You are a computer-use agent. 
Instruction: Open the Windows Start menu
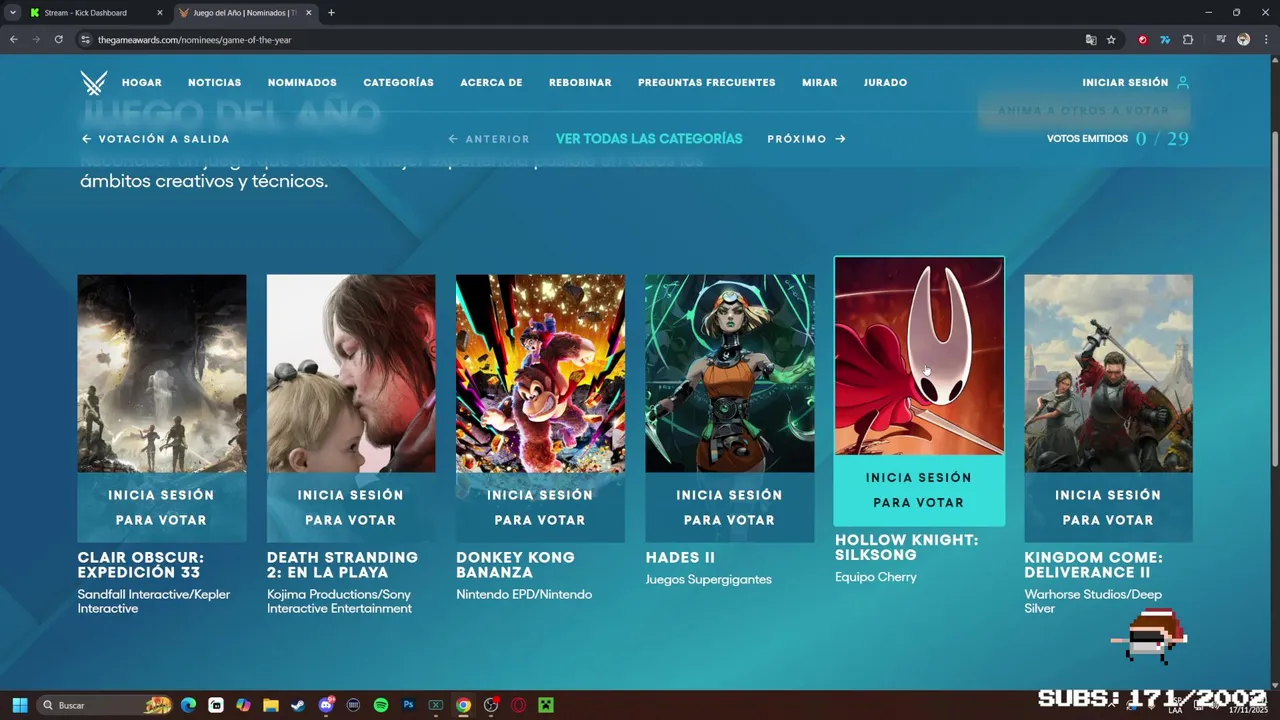click(x=20, y=705)
